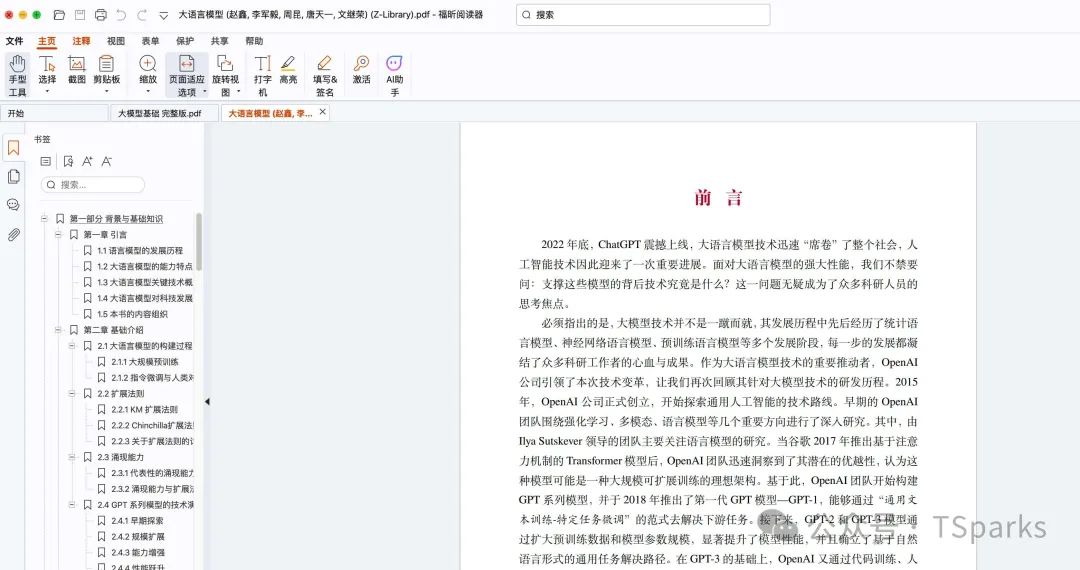1080x570 pixels.
Task: Select the Highlight (高亮) tool
Action: coord(288,70)
